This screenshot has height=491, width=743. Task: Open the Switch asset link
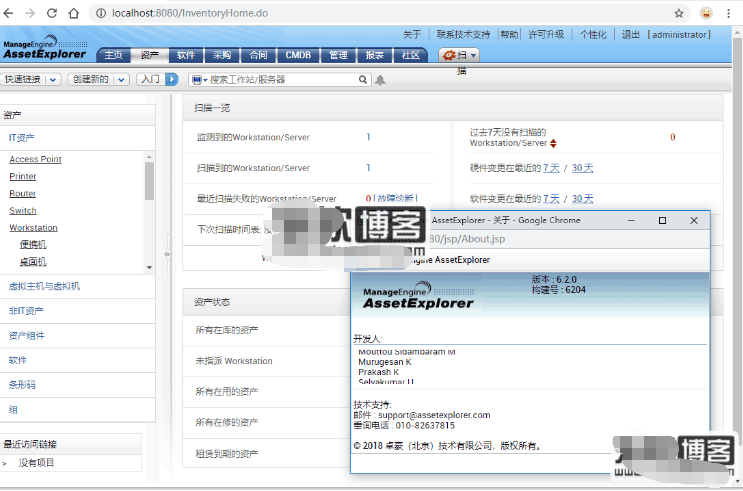tap(23, 210)
